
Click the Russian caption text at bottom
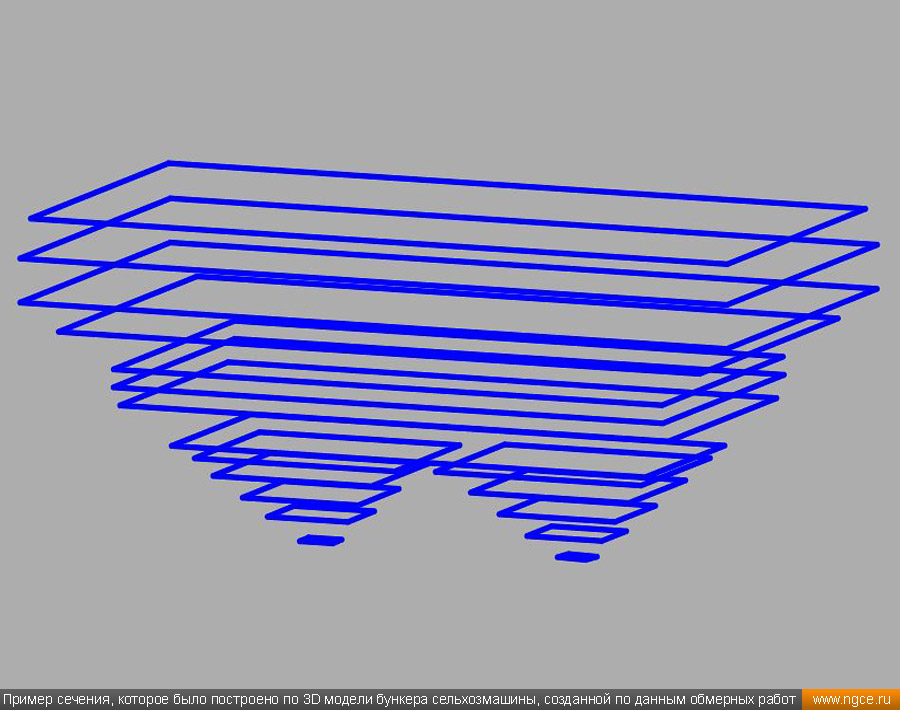(x=400, y=699)
